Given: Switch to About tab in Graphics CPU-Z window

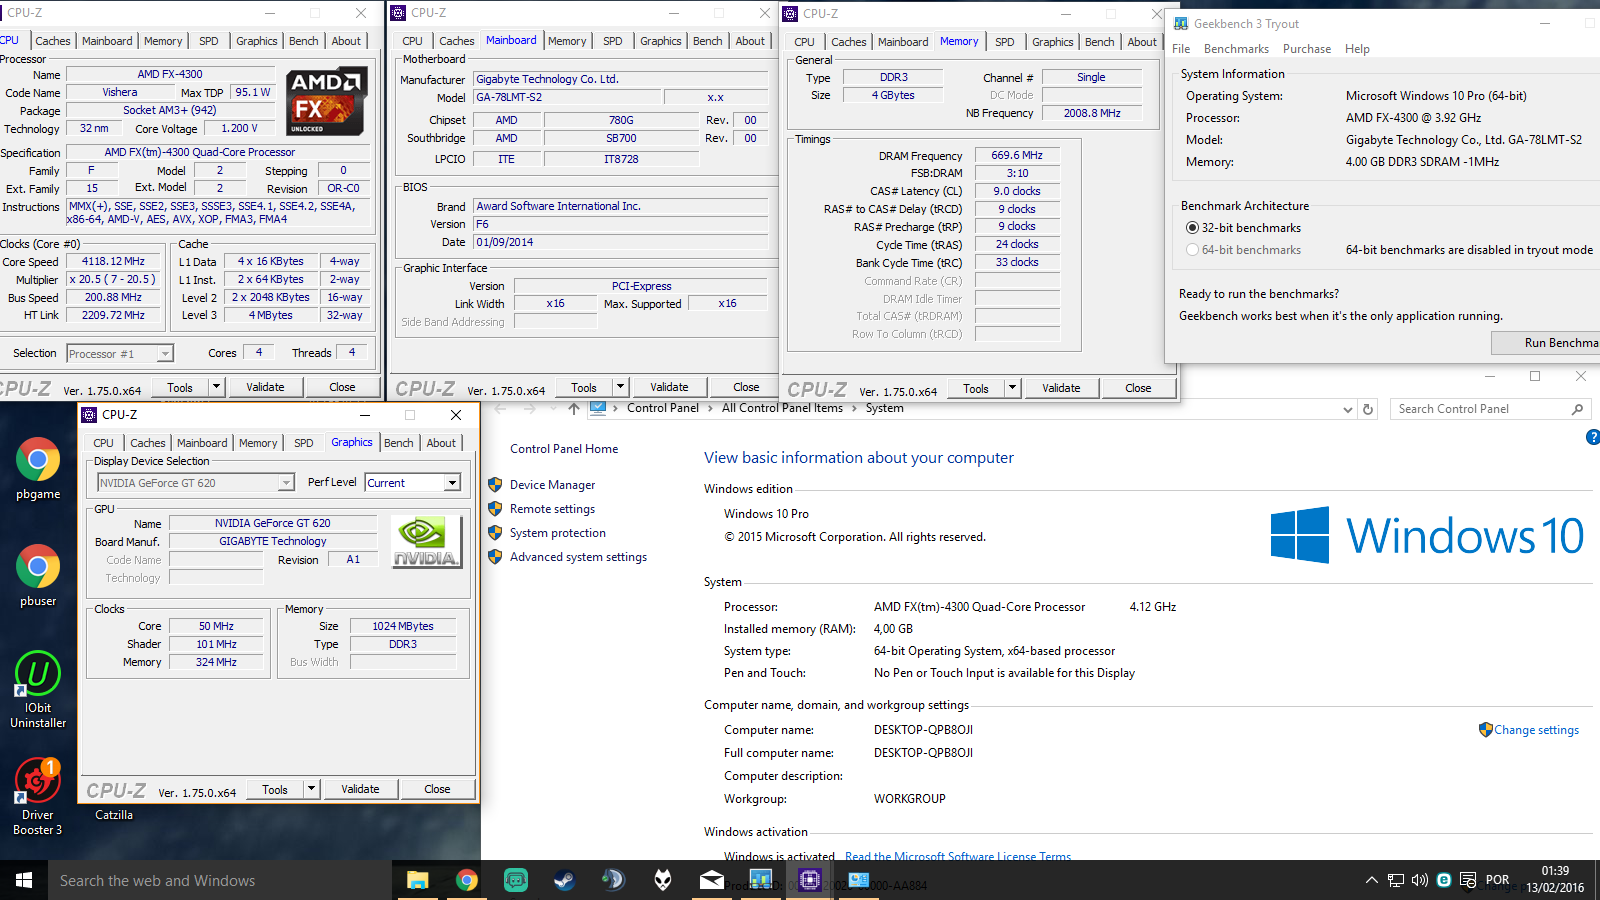Looking at the screenshot, I should pyautogui.click(x=441, y=443).
